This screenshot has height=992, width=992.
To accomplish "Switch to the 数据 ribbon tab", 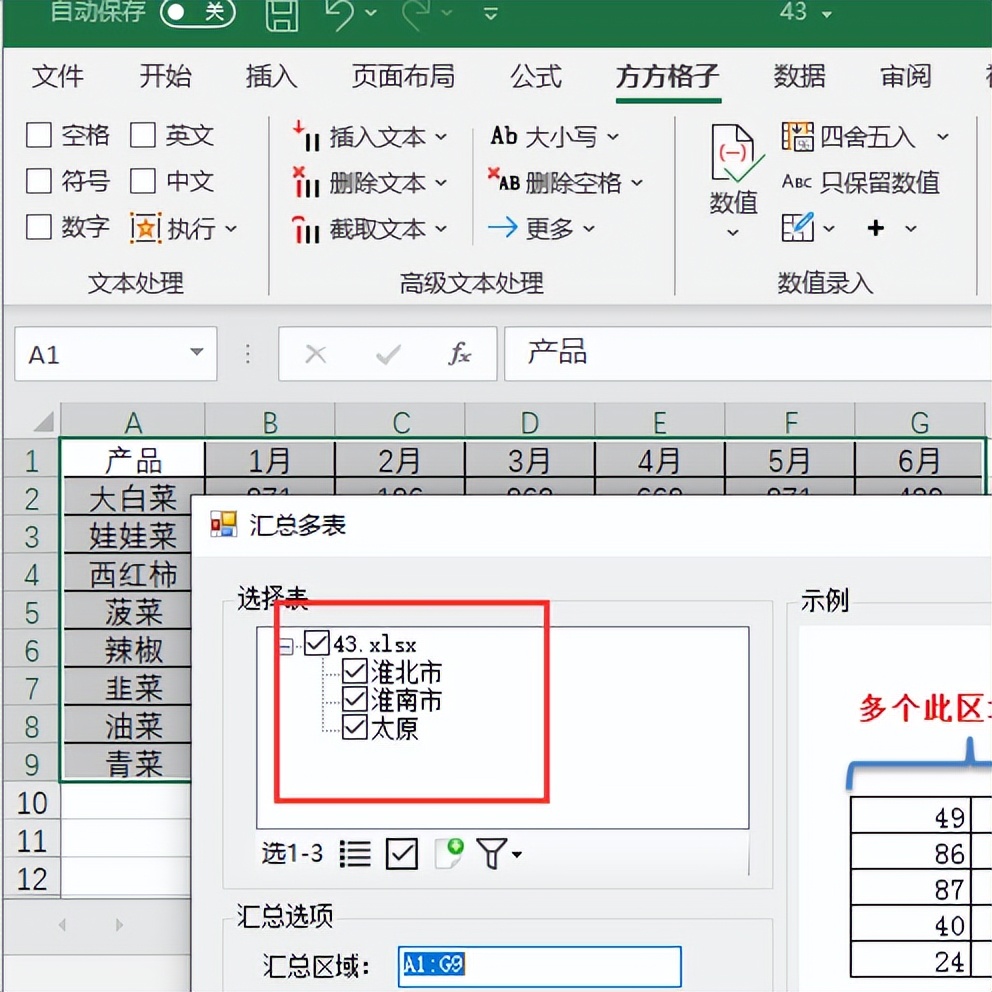I will 799,77.
